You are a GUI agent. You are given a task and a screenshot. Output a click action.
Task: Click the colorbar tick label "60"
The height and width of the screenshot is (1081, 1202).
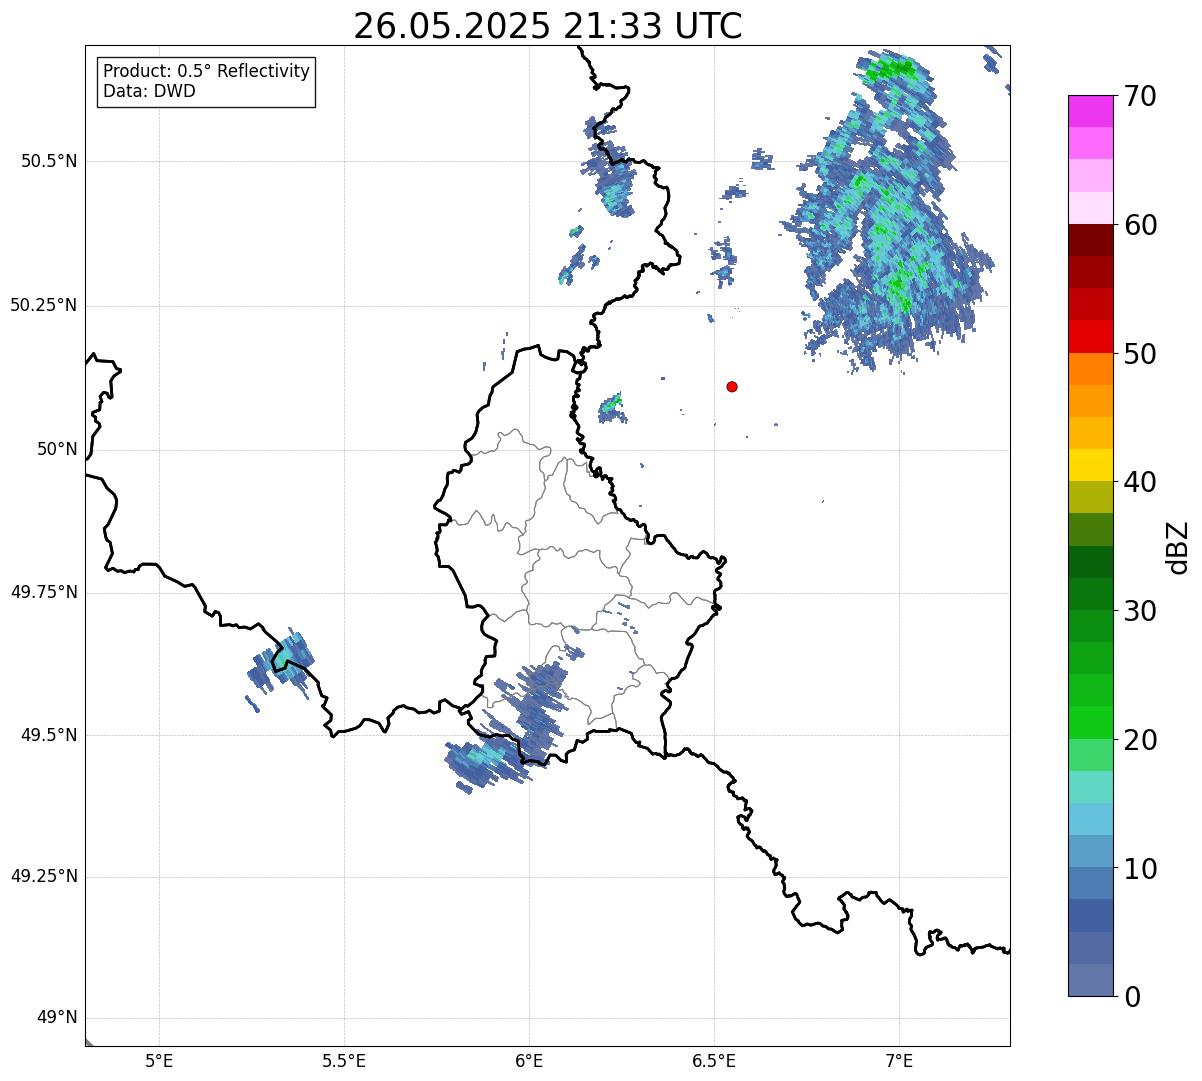click(x=1140, y=225)
